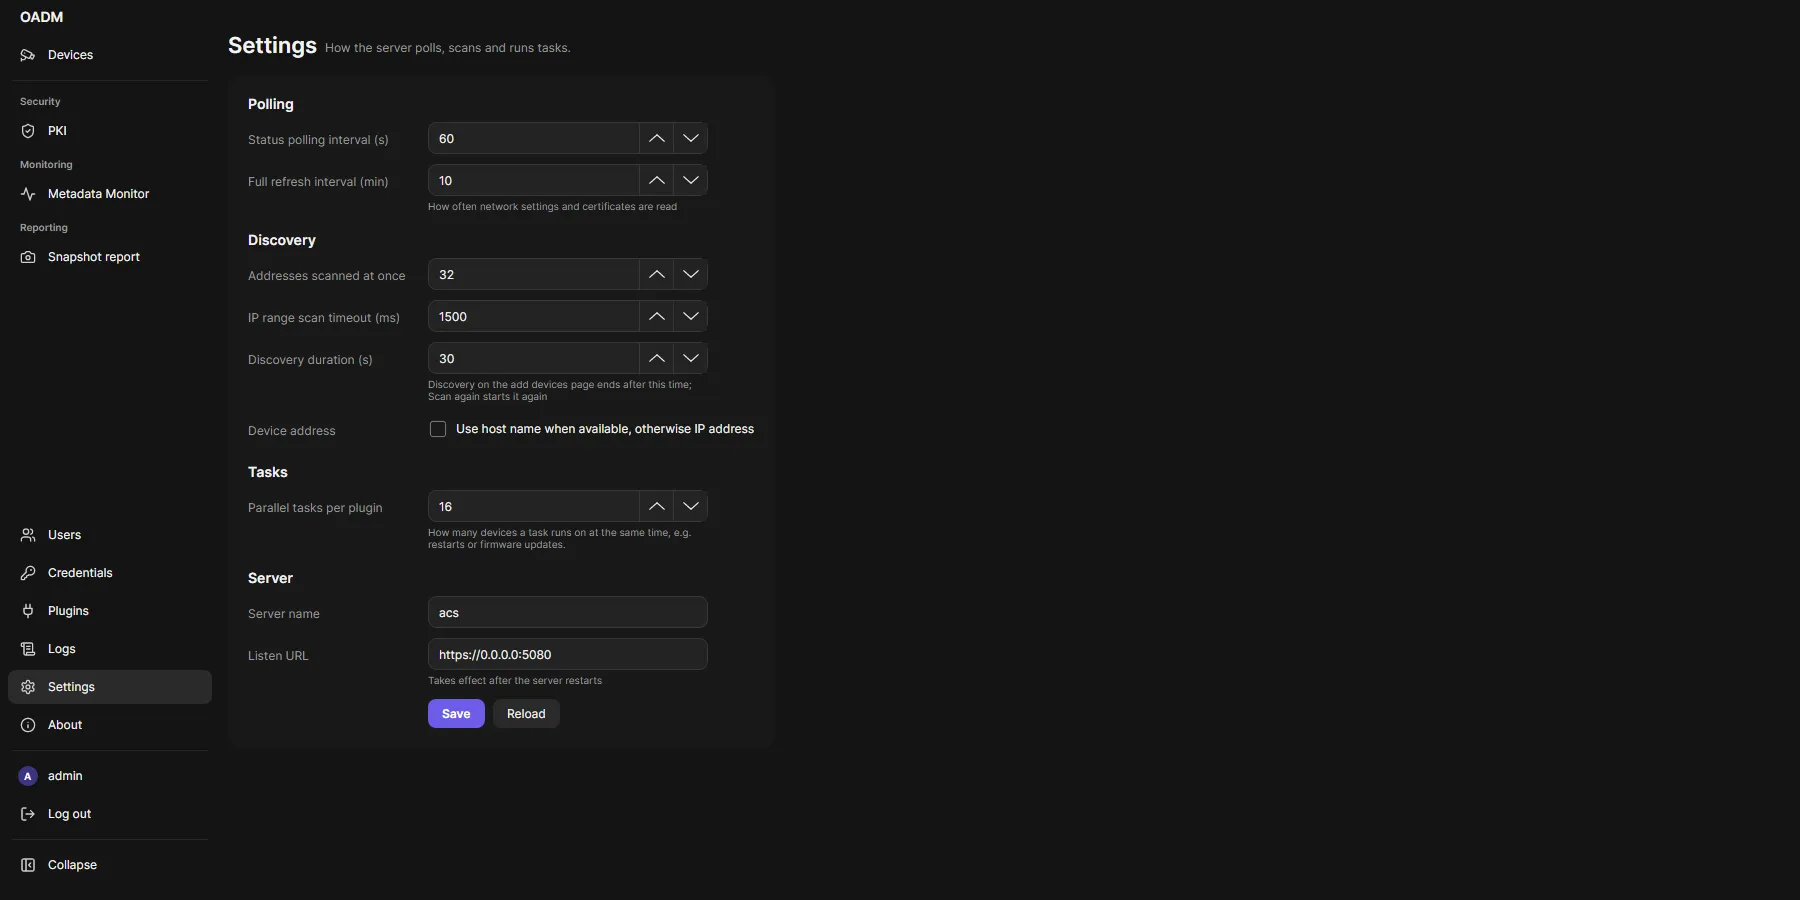
Task: Increase Parallel tasks per plugin
Action: (x=656, y=506)
